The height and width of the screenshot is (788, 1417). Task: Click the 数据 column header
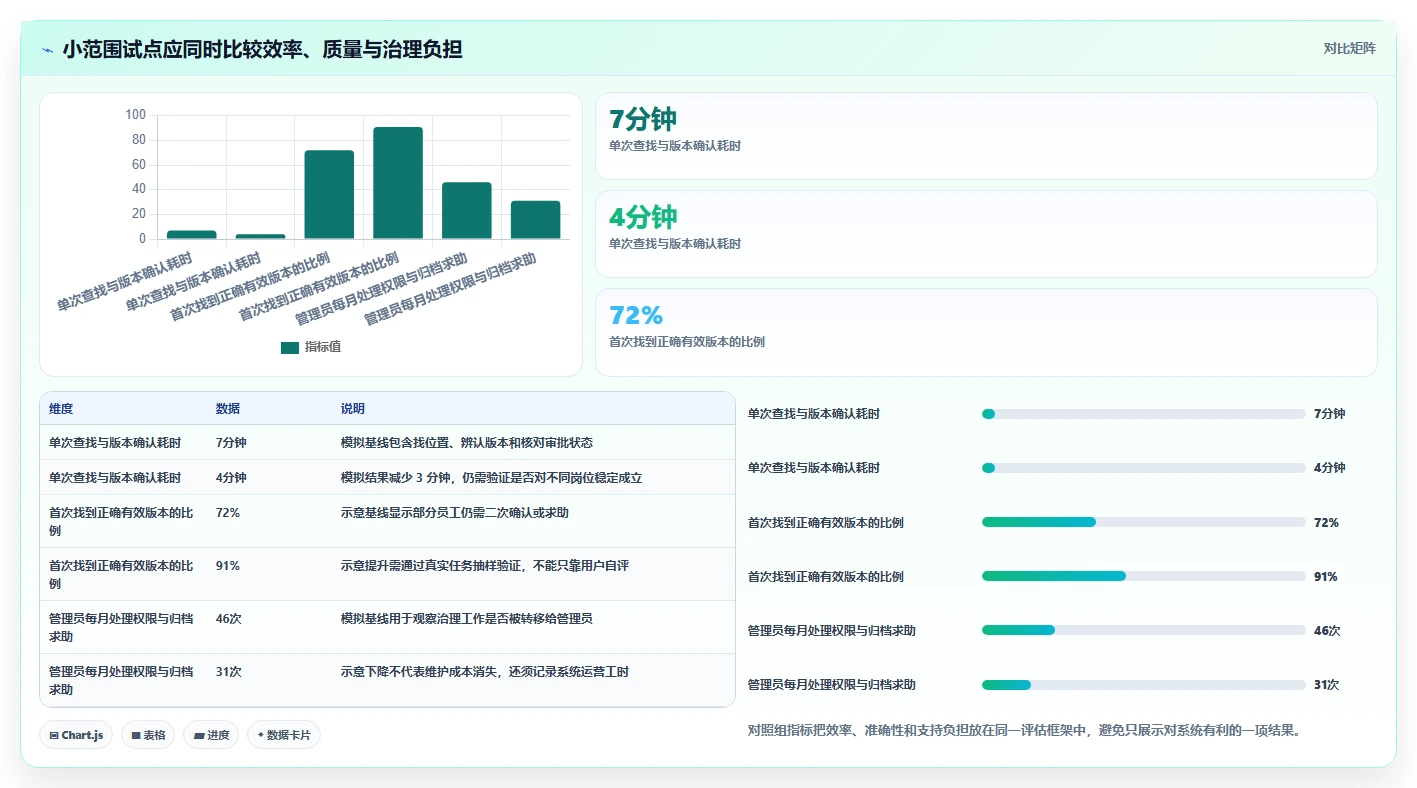point(228,409)
